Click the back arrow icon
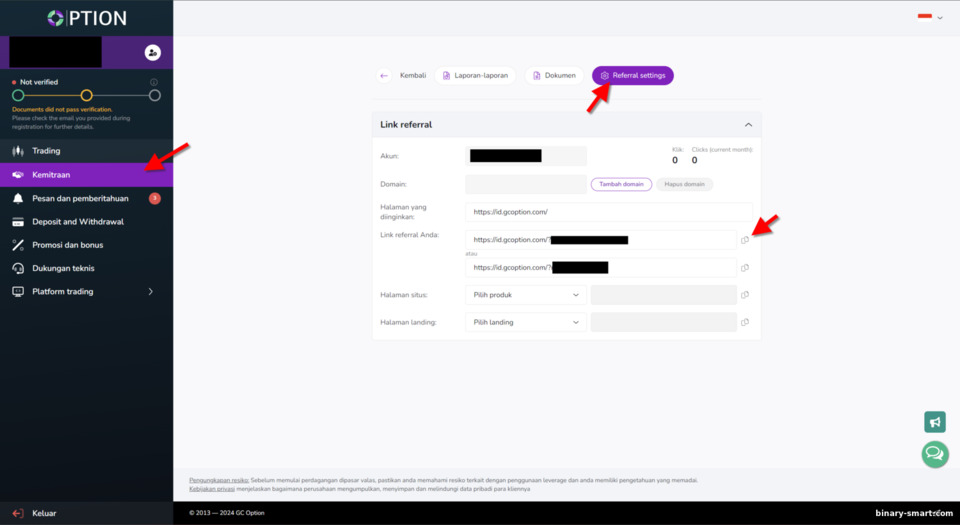 click(384, 75)
